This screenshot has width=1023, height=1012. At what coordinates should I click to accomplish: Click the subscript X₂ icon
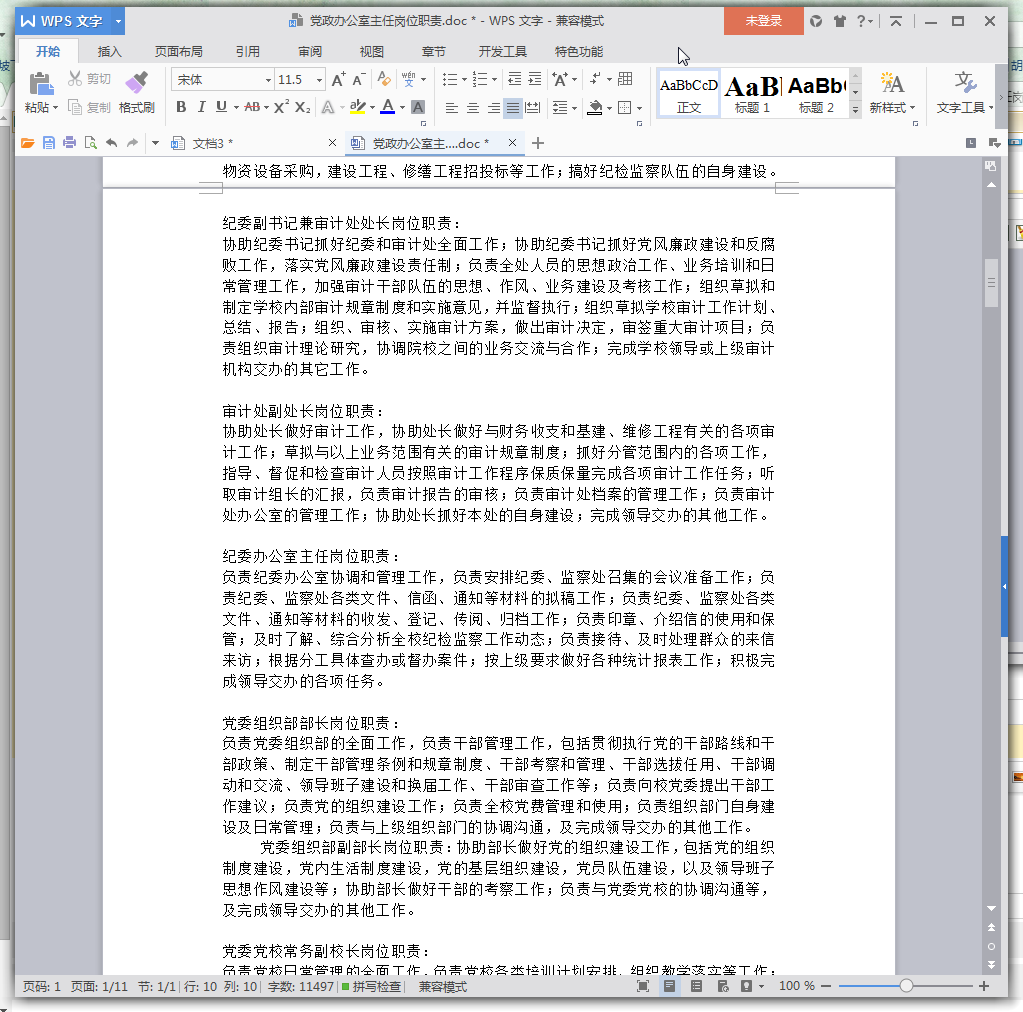click(302, 107)
